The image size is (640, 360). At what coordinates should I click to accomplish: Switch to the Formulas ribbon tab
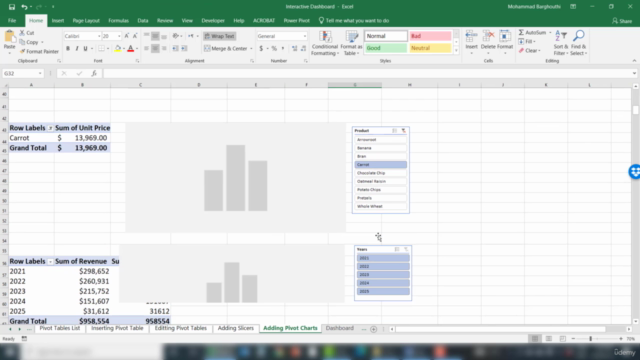coord(118,20)
